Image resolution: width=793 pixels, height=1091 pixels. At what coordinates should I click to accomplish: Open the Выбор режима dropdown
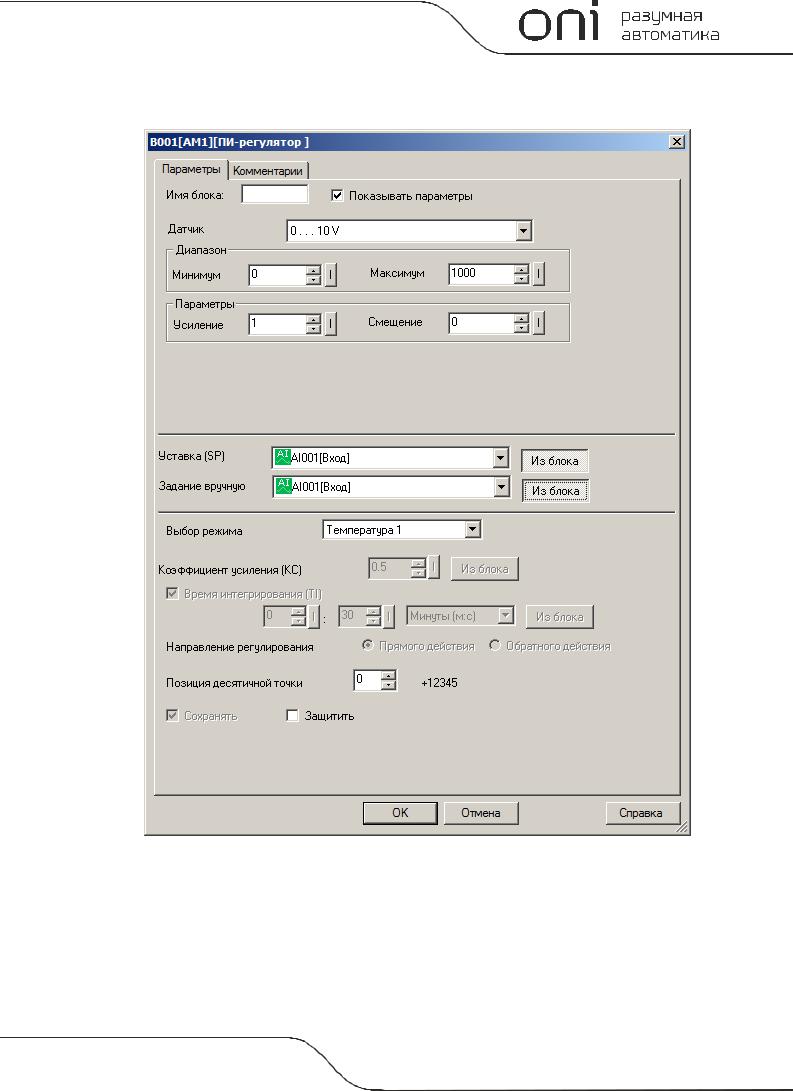pos(473,529)
